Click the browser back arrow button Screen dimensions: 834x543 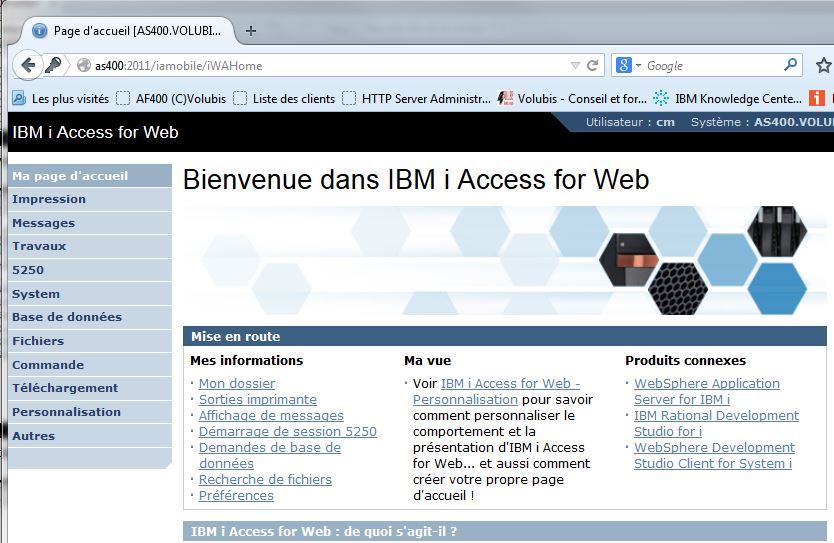pos(28,65)
